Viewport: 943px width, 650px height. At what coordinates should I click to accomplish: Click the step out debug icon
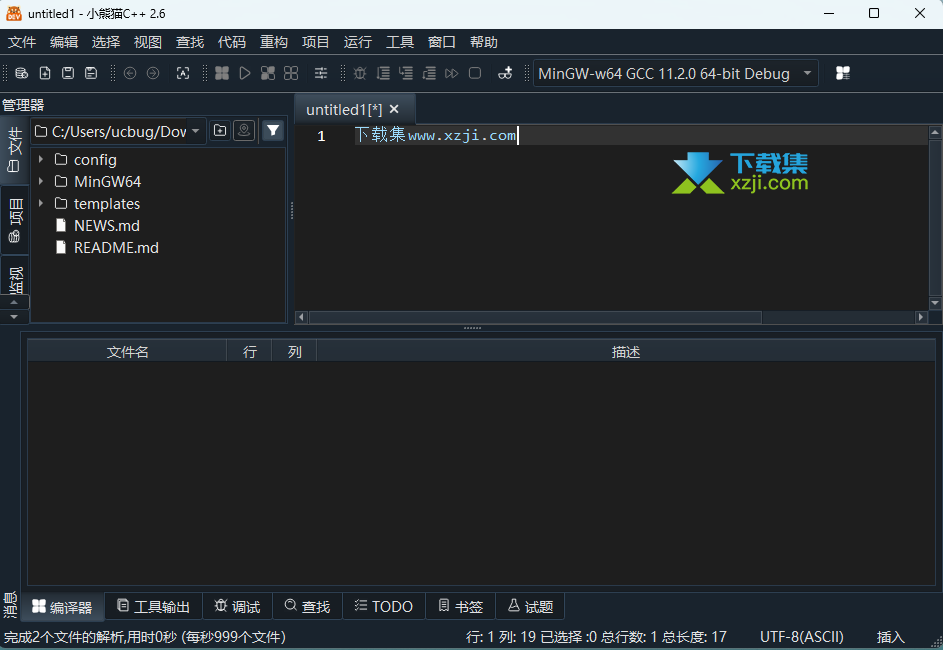coord(429,73)
